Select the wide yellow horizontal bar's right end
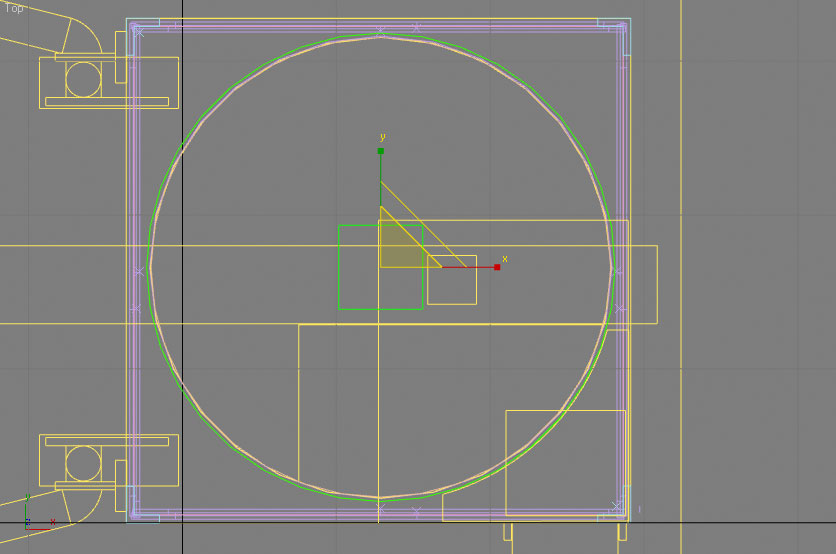This screenshot has height=554, width=836. [x=656, y=285]
